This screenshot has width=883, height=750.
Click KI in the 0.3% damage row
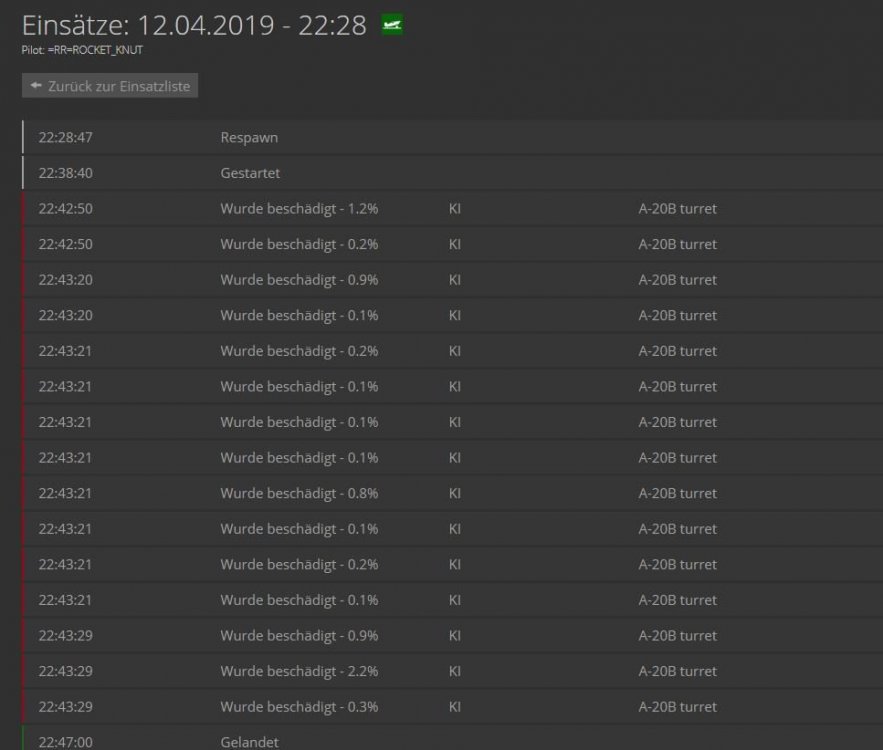point(455,706)
